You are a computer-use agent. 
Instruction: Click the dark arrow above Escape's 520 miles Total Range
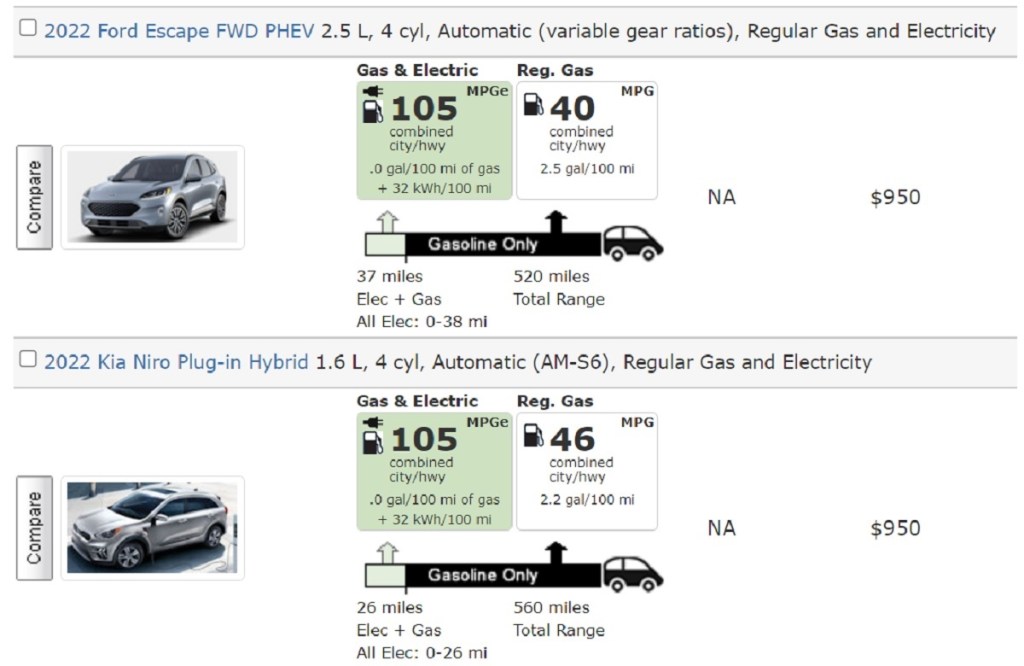pos(554,222)
